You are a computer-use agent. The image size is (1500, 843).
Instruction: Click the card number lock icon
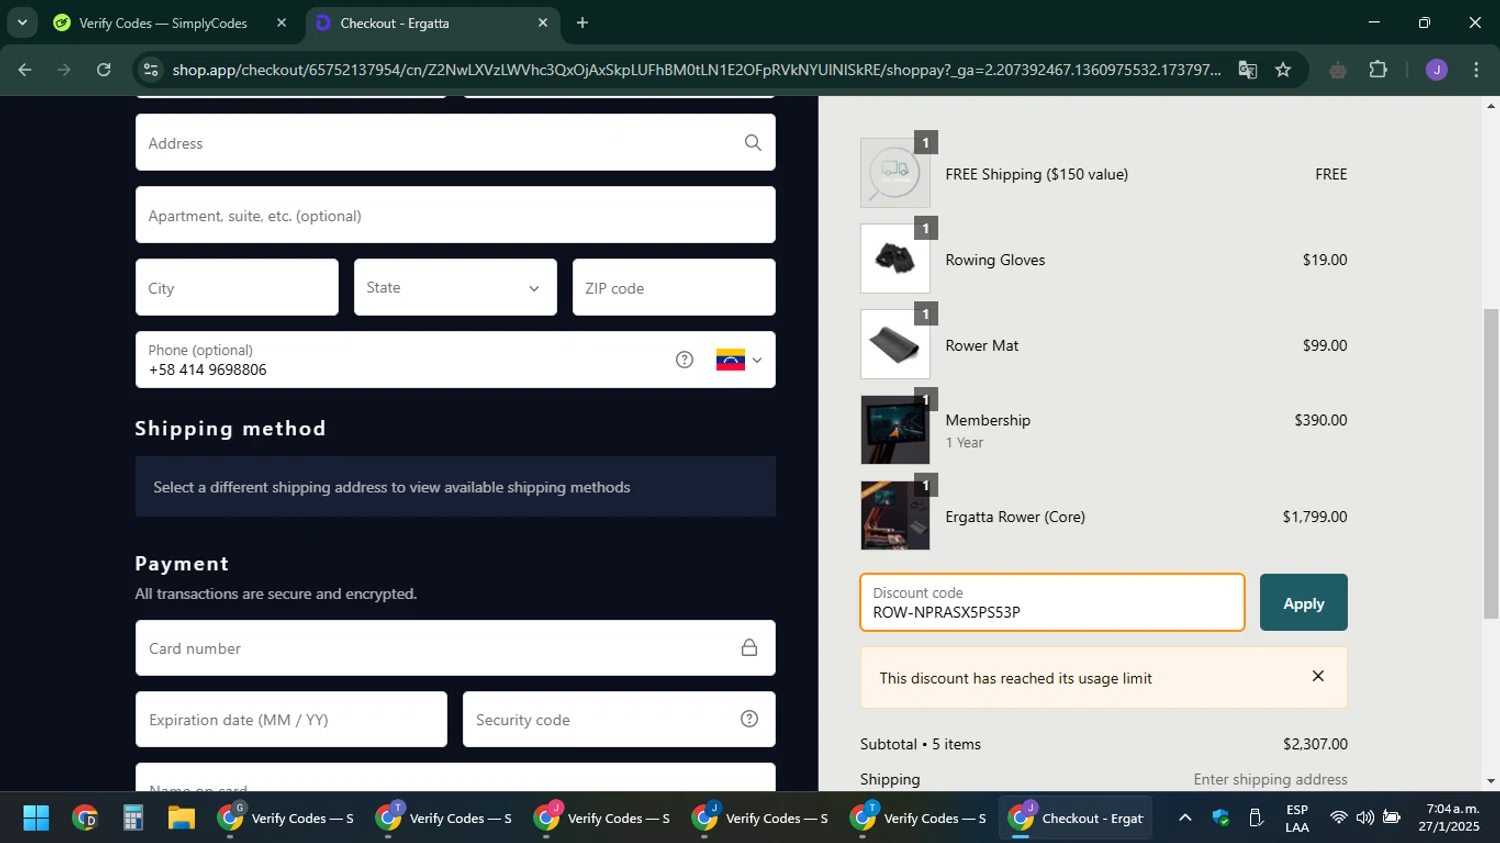coord(749,648)
